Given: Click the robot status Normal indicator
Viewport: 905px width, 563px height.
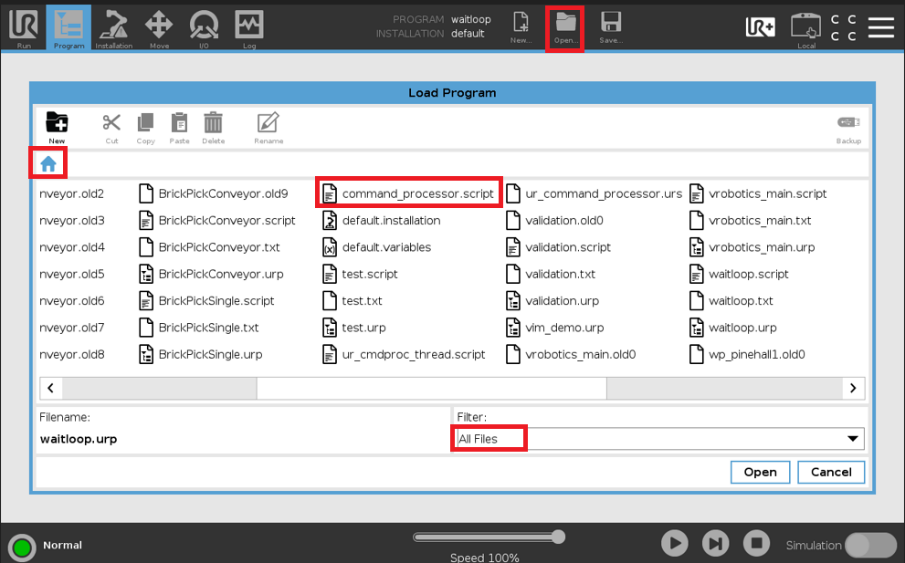Looking at the screenshot, I should coord(22,547).
